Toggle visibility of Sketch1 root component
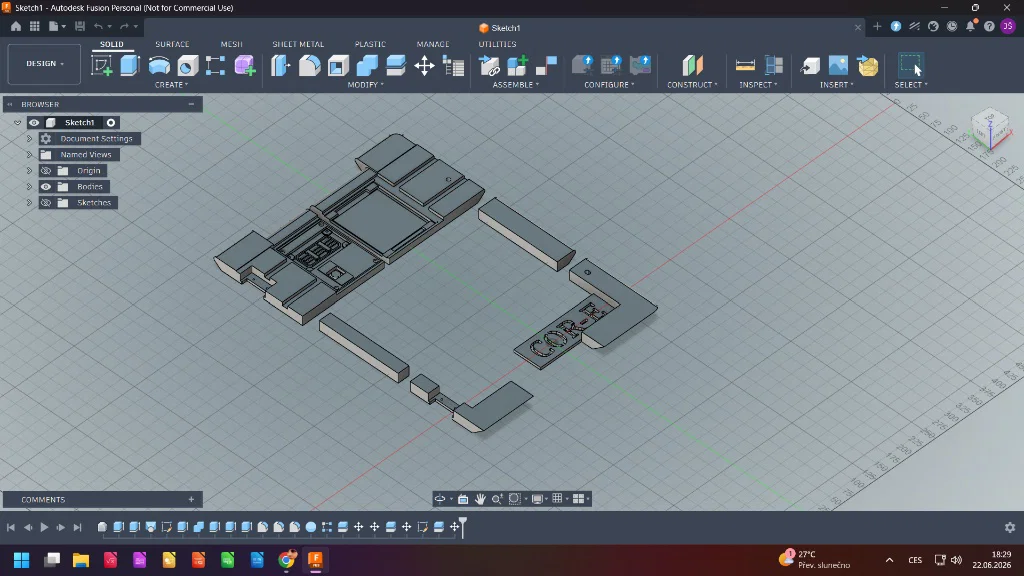This screenshot has height=576, width=1024. point(34,123)
